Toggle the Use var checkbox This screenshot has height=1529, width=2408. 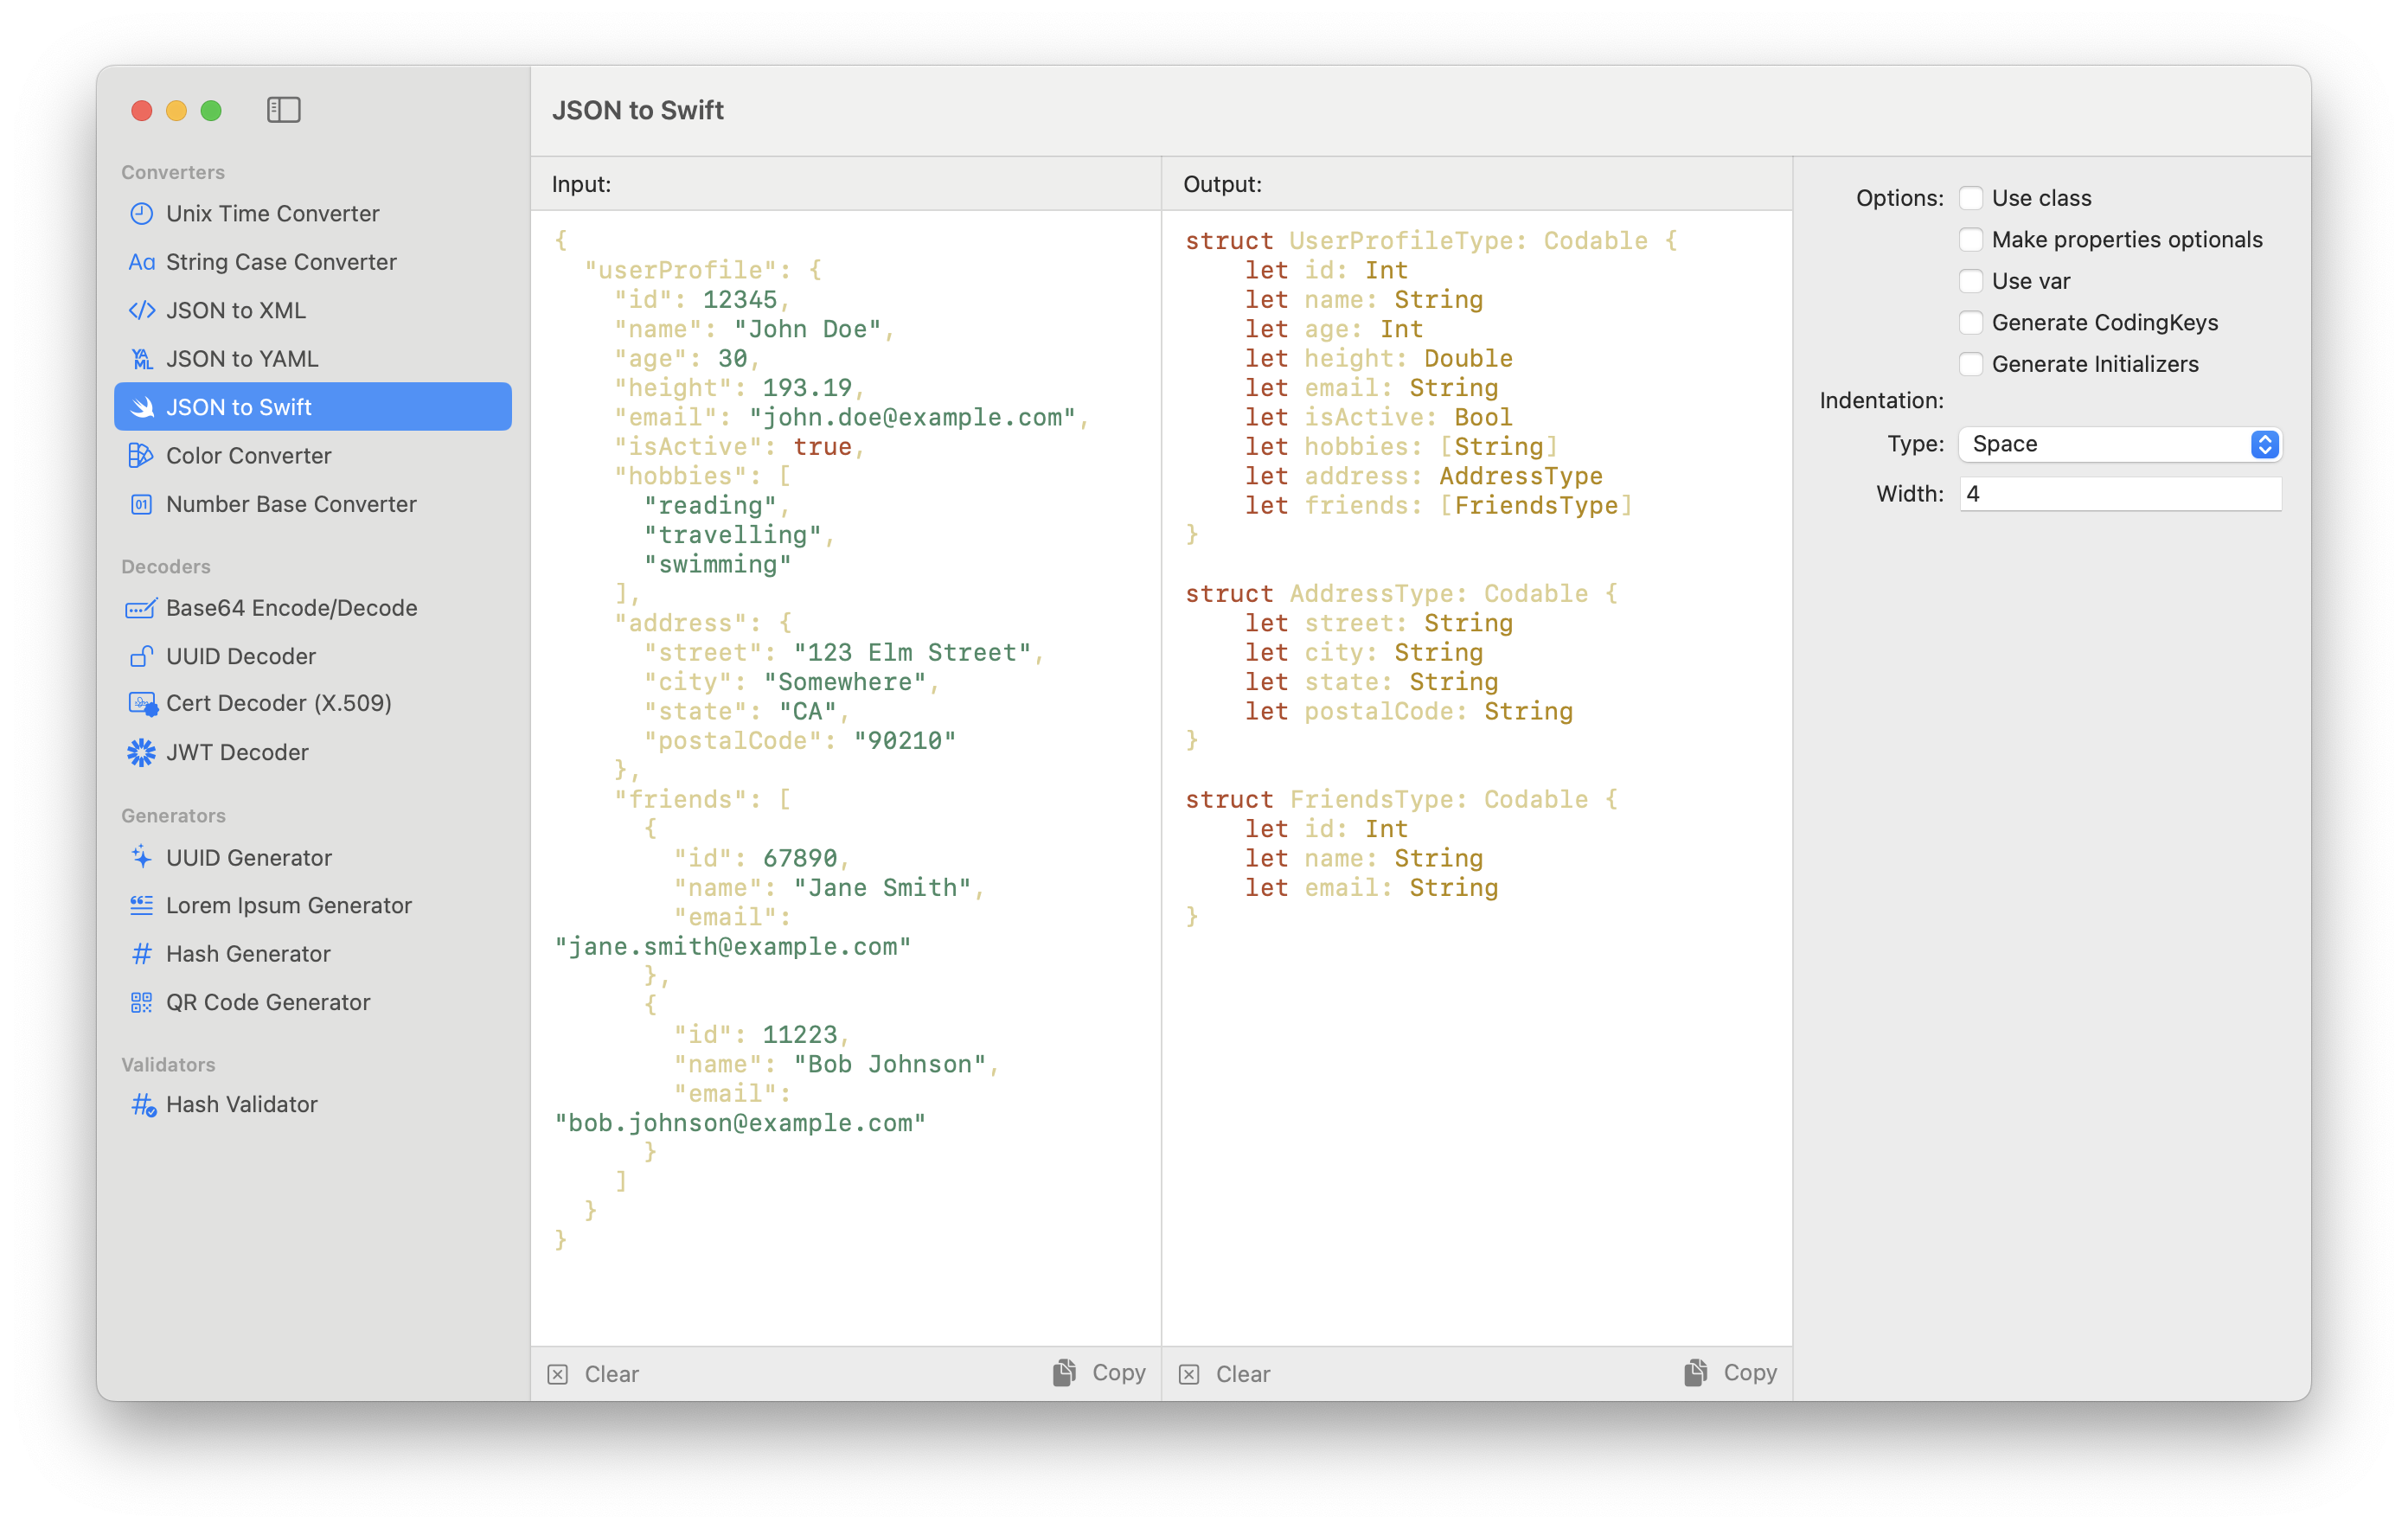(1971, 279)
